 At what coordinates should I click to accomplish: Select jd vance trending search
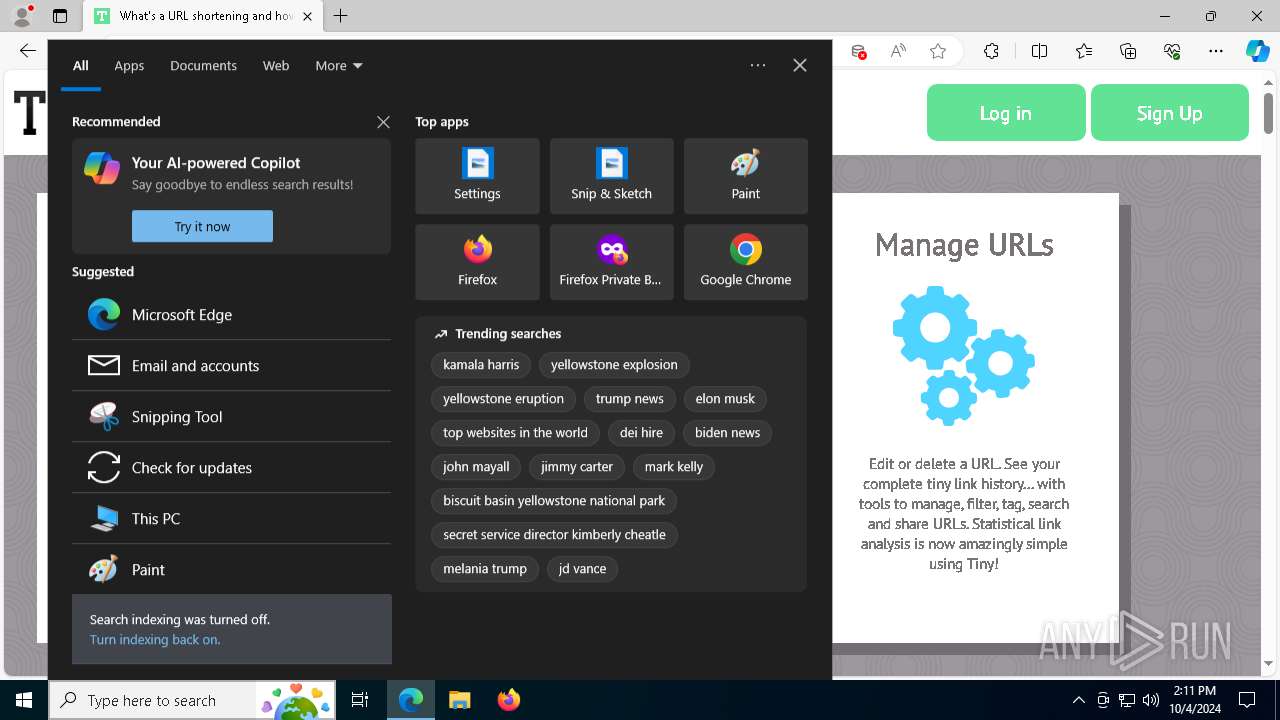tap(582, 569)
